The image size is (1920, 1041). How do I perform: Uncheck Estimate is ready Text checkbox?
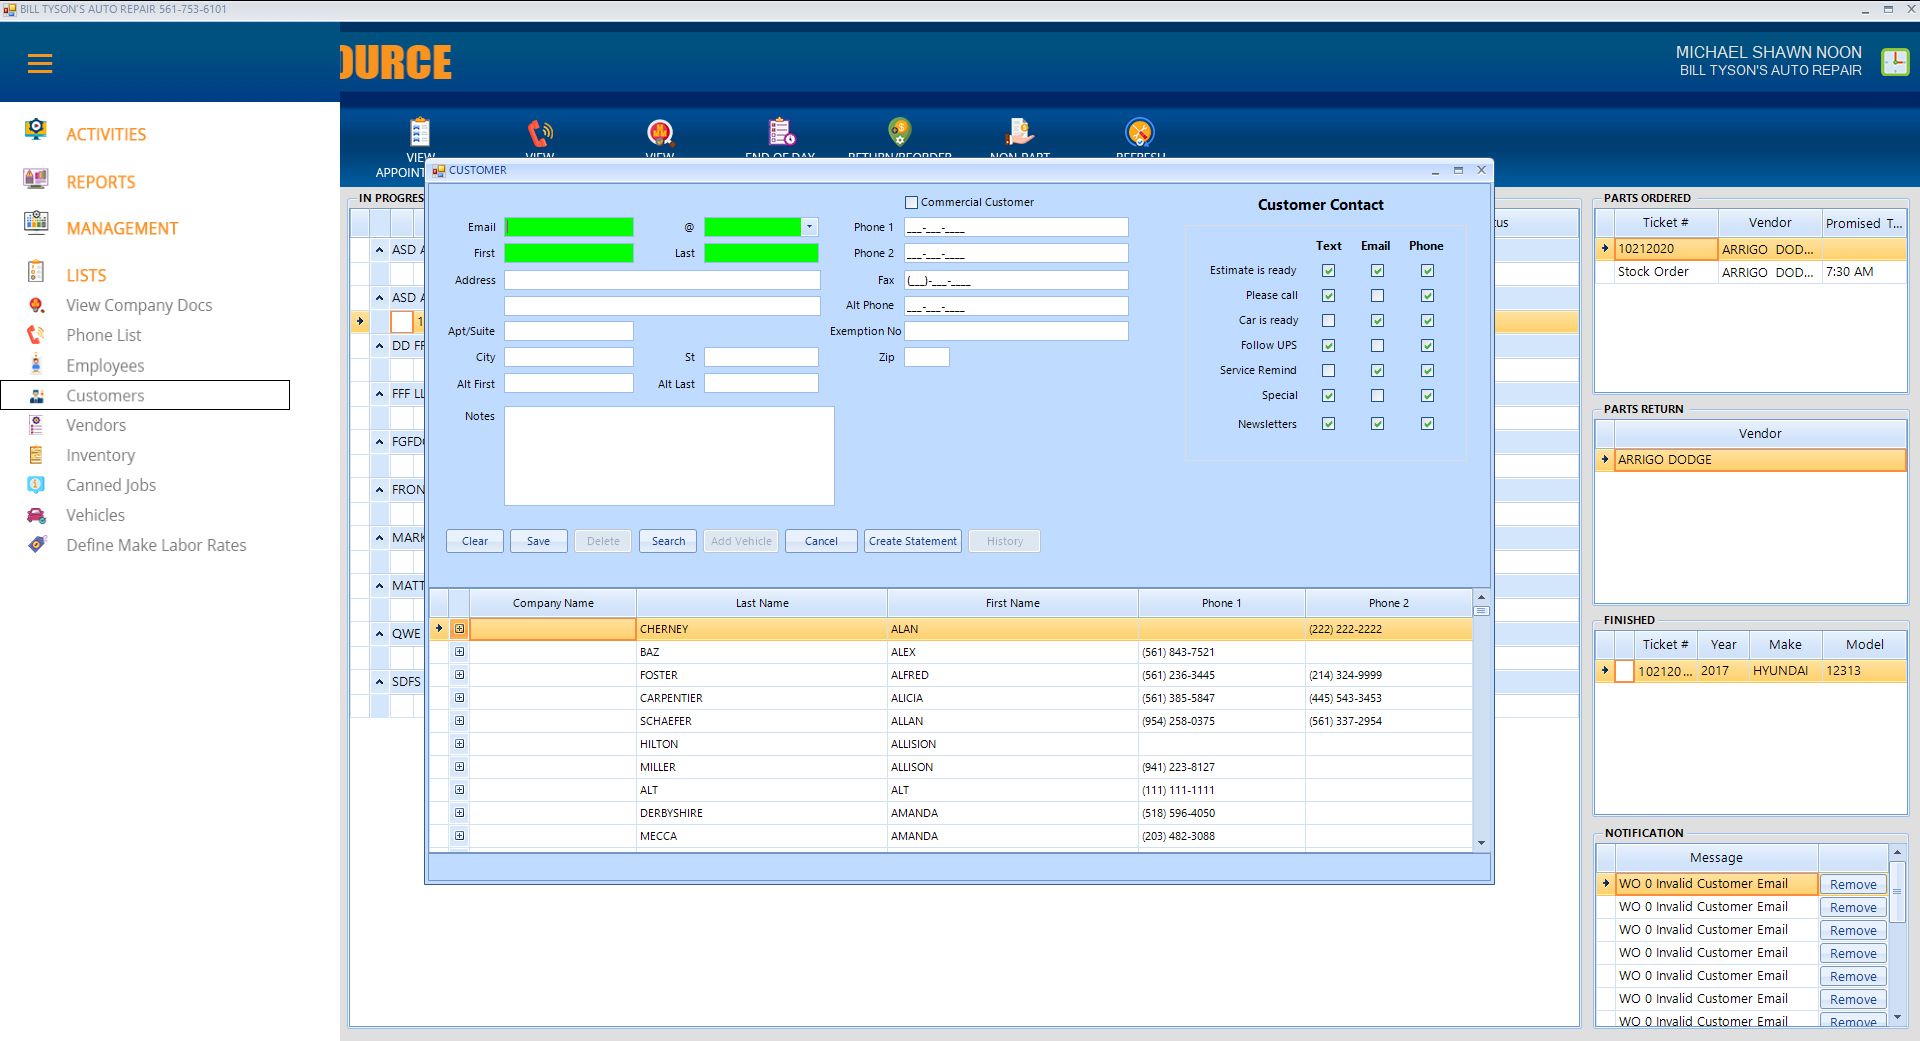[1328, 271]
